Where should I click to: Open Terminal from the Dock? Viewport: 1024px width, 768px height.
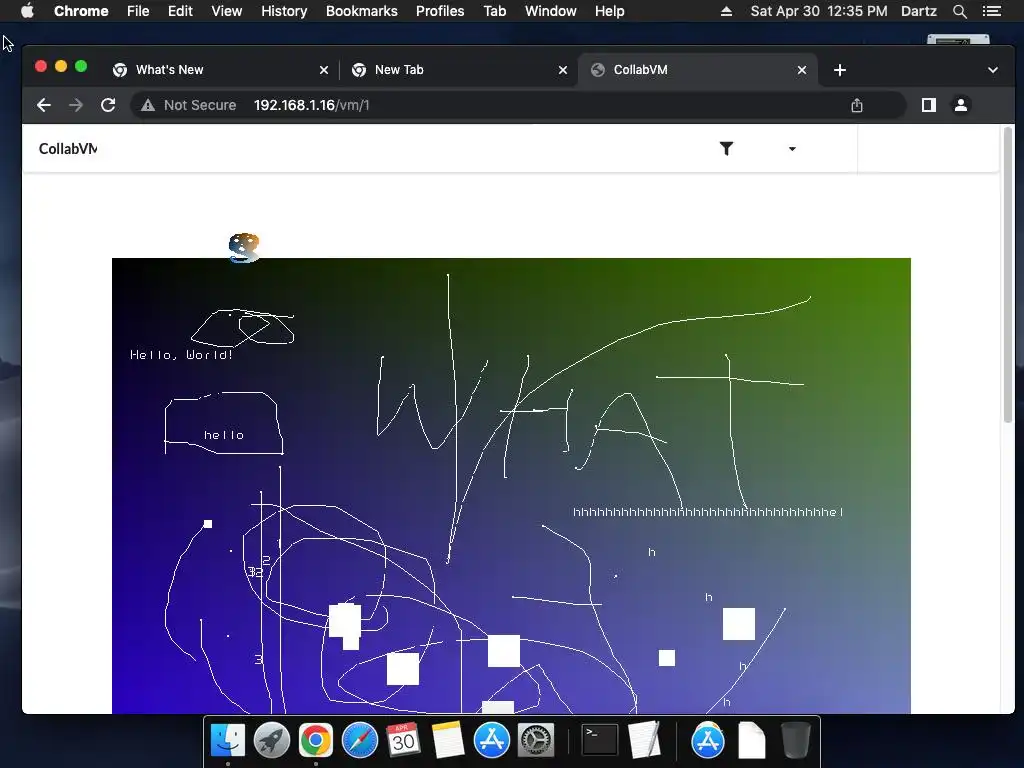coord(600,741)
